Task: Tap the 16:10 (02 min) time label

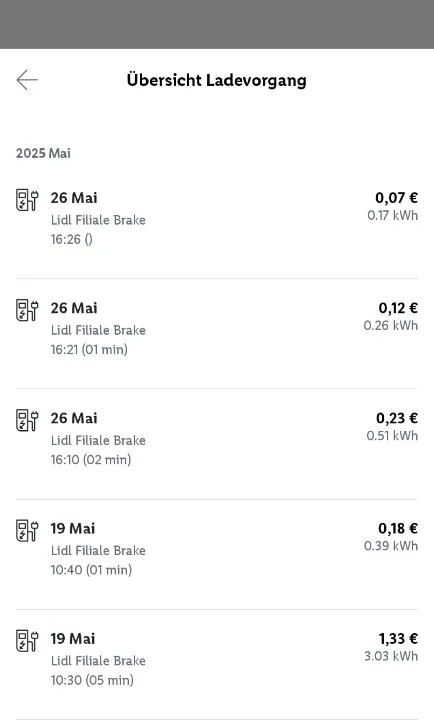Action: click(91, 460)
